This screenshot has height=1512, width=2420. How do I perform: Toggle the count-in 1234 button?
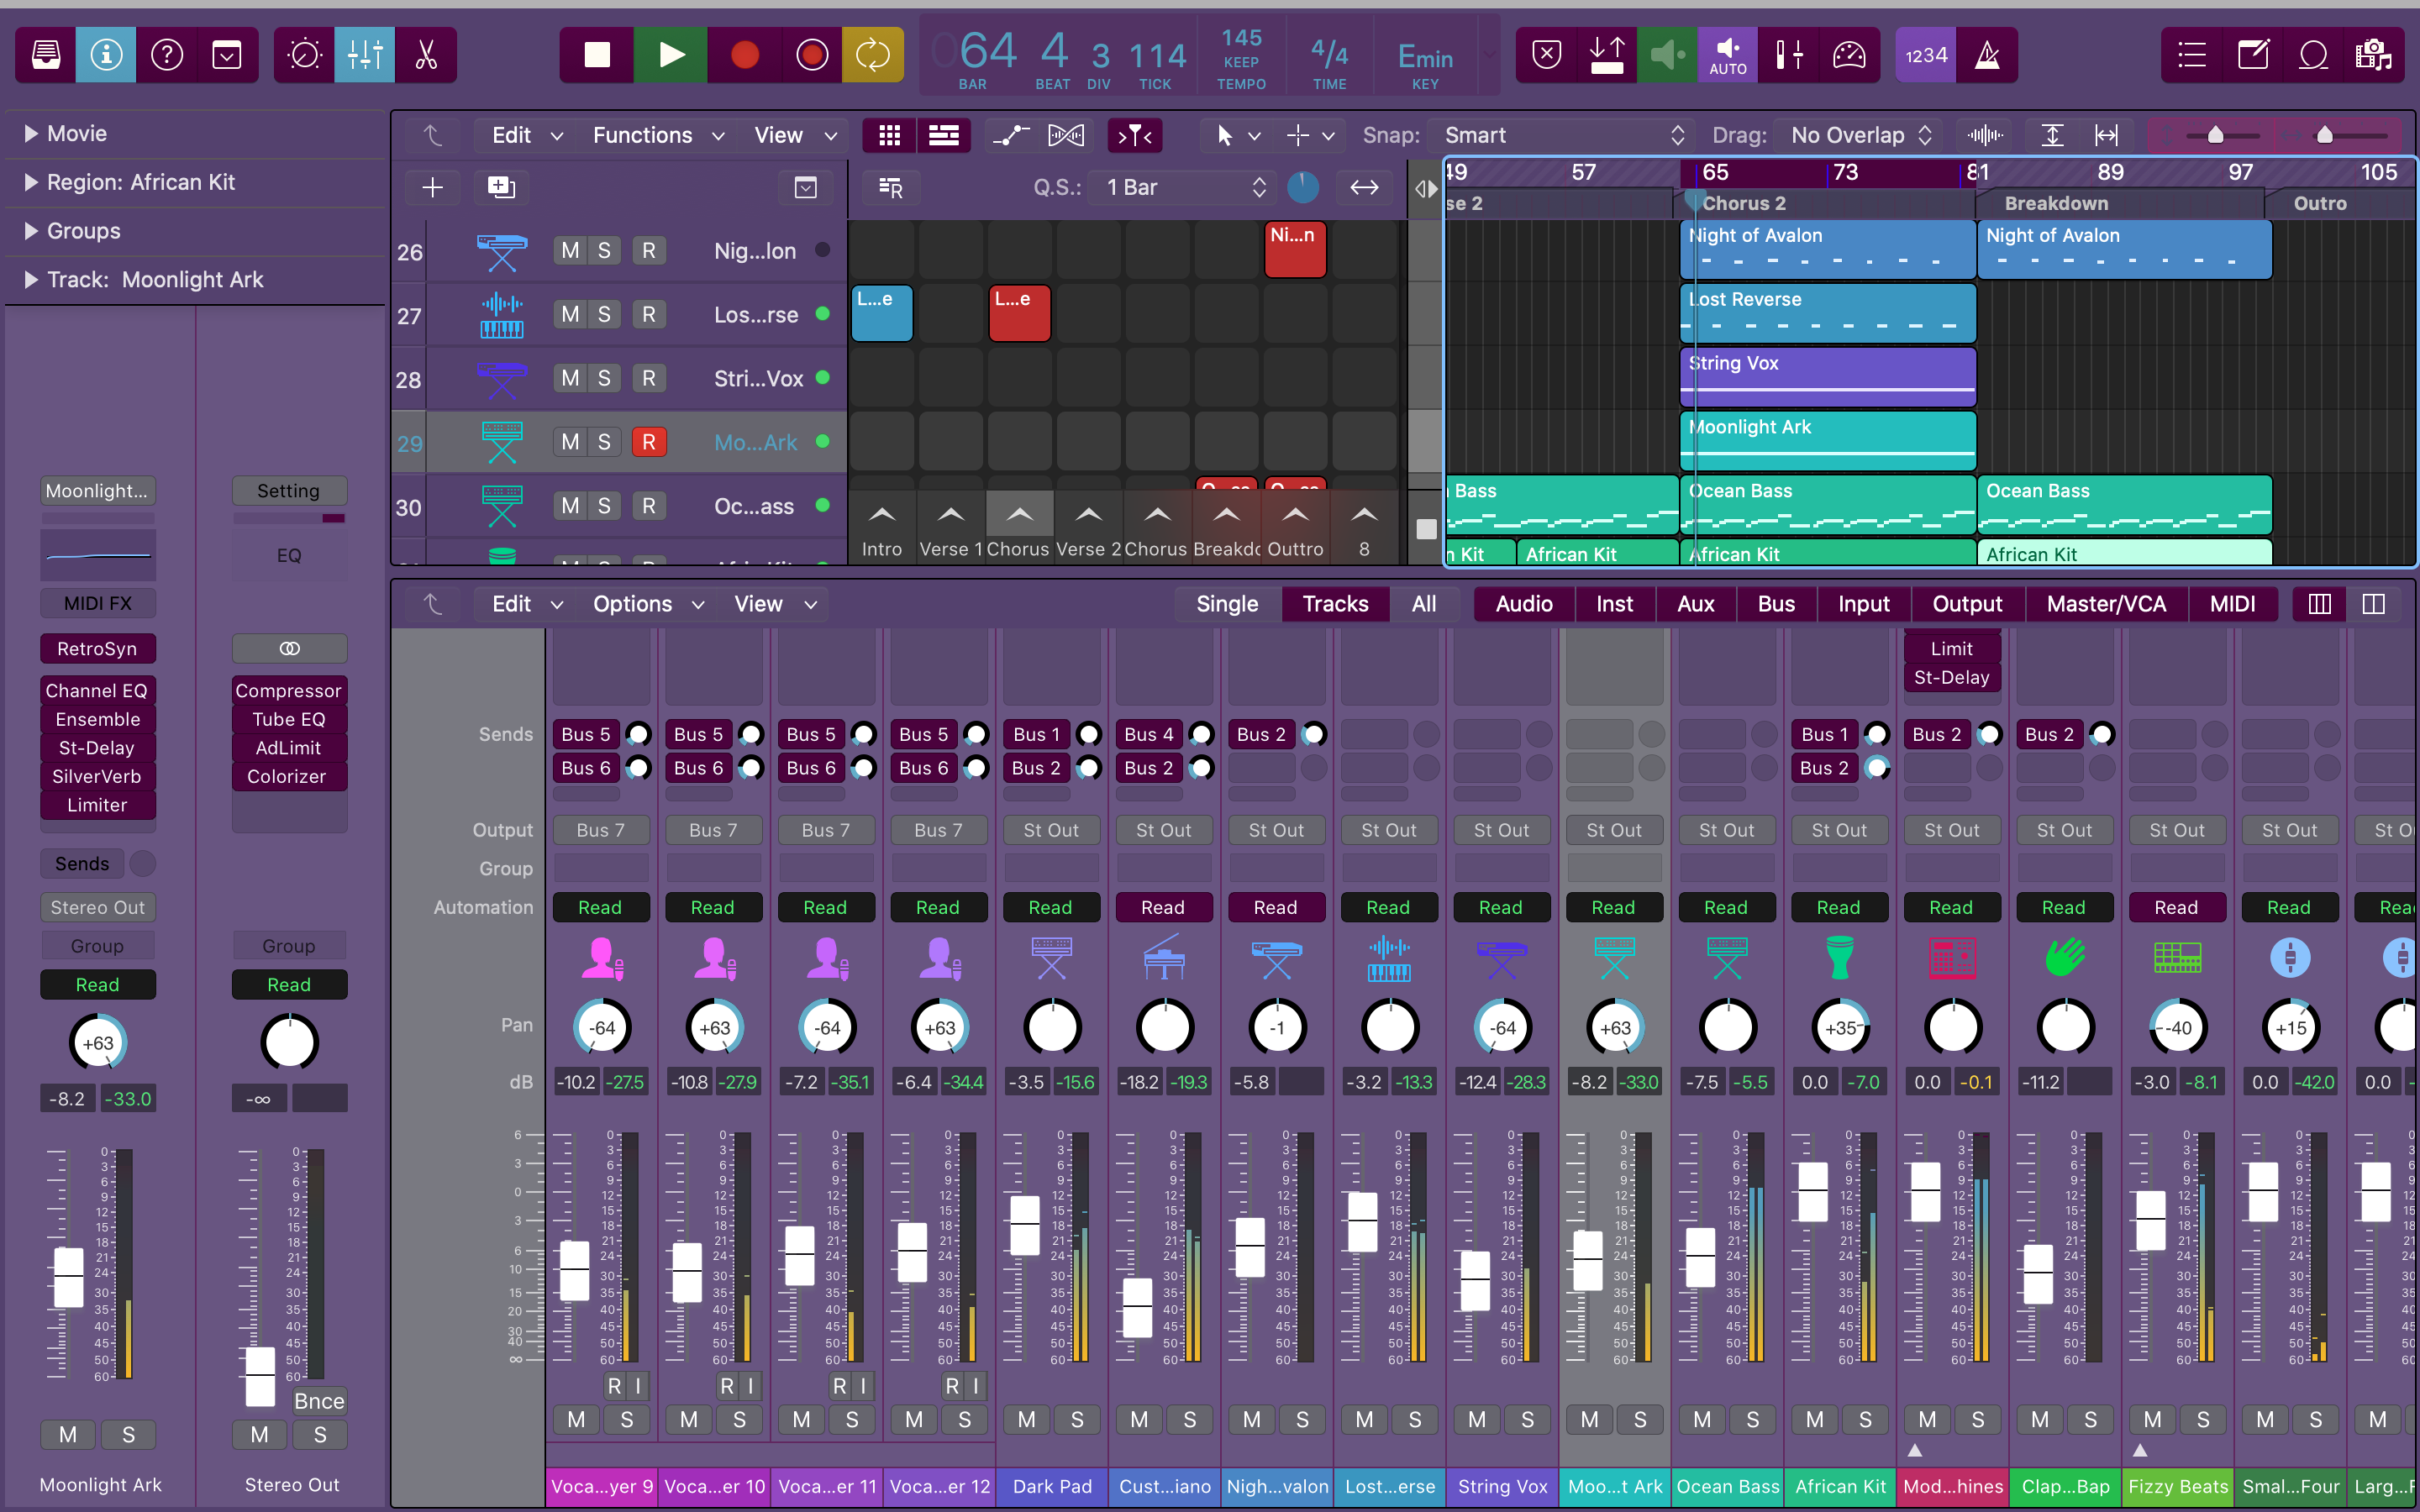[1925, 55]
